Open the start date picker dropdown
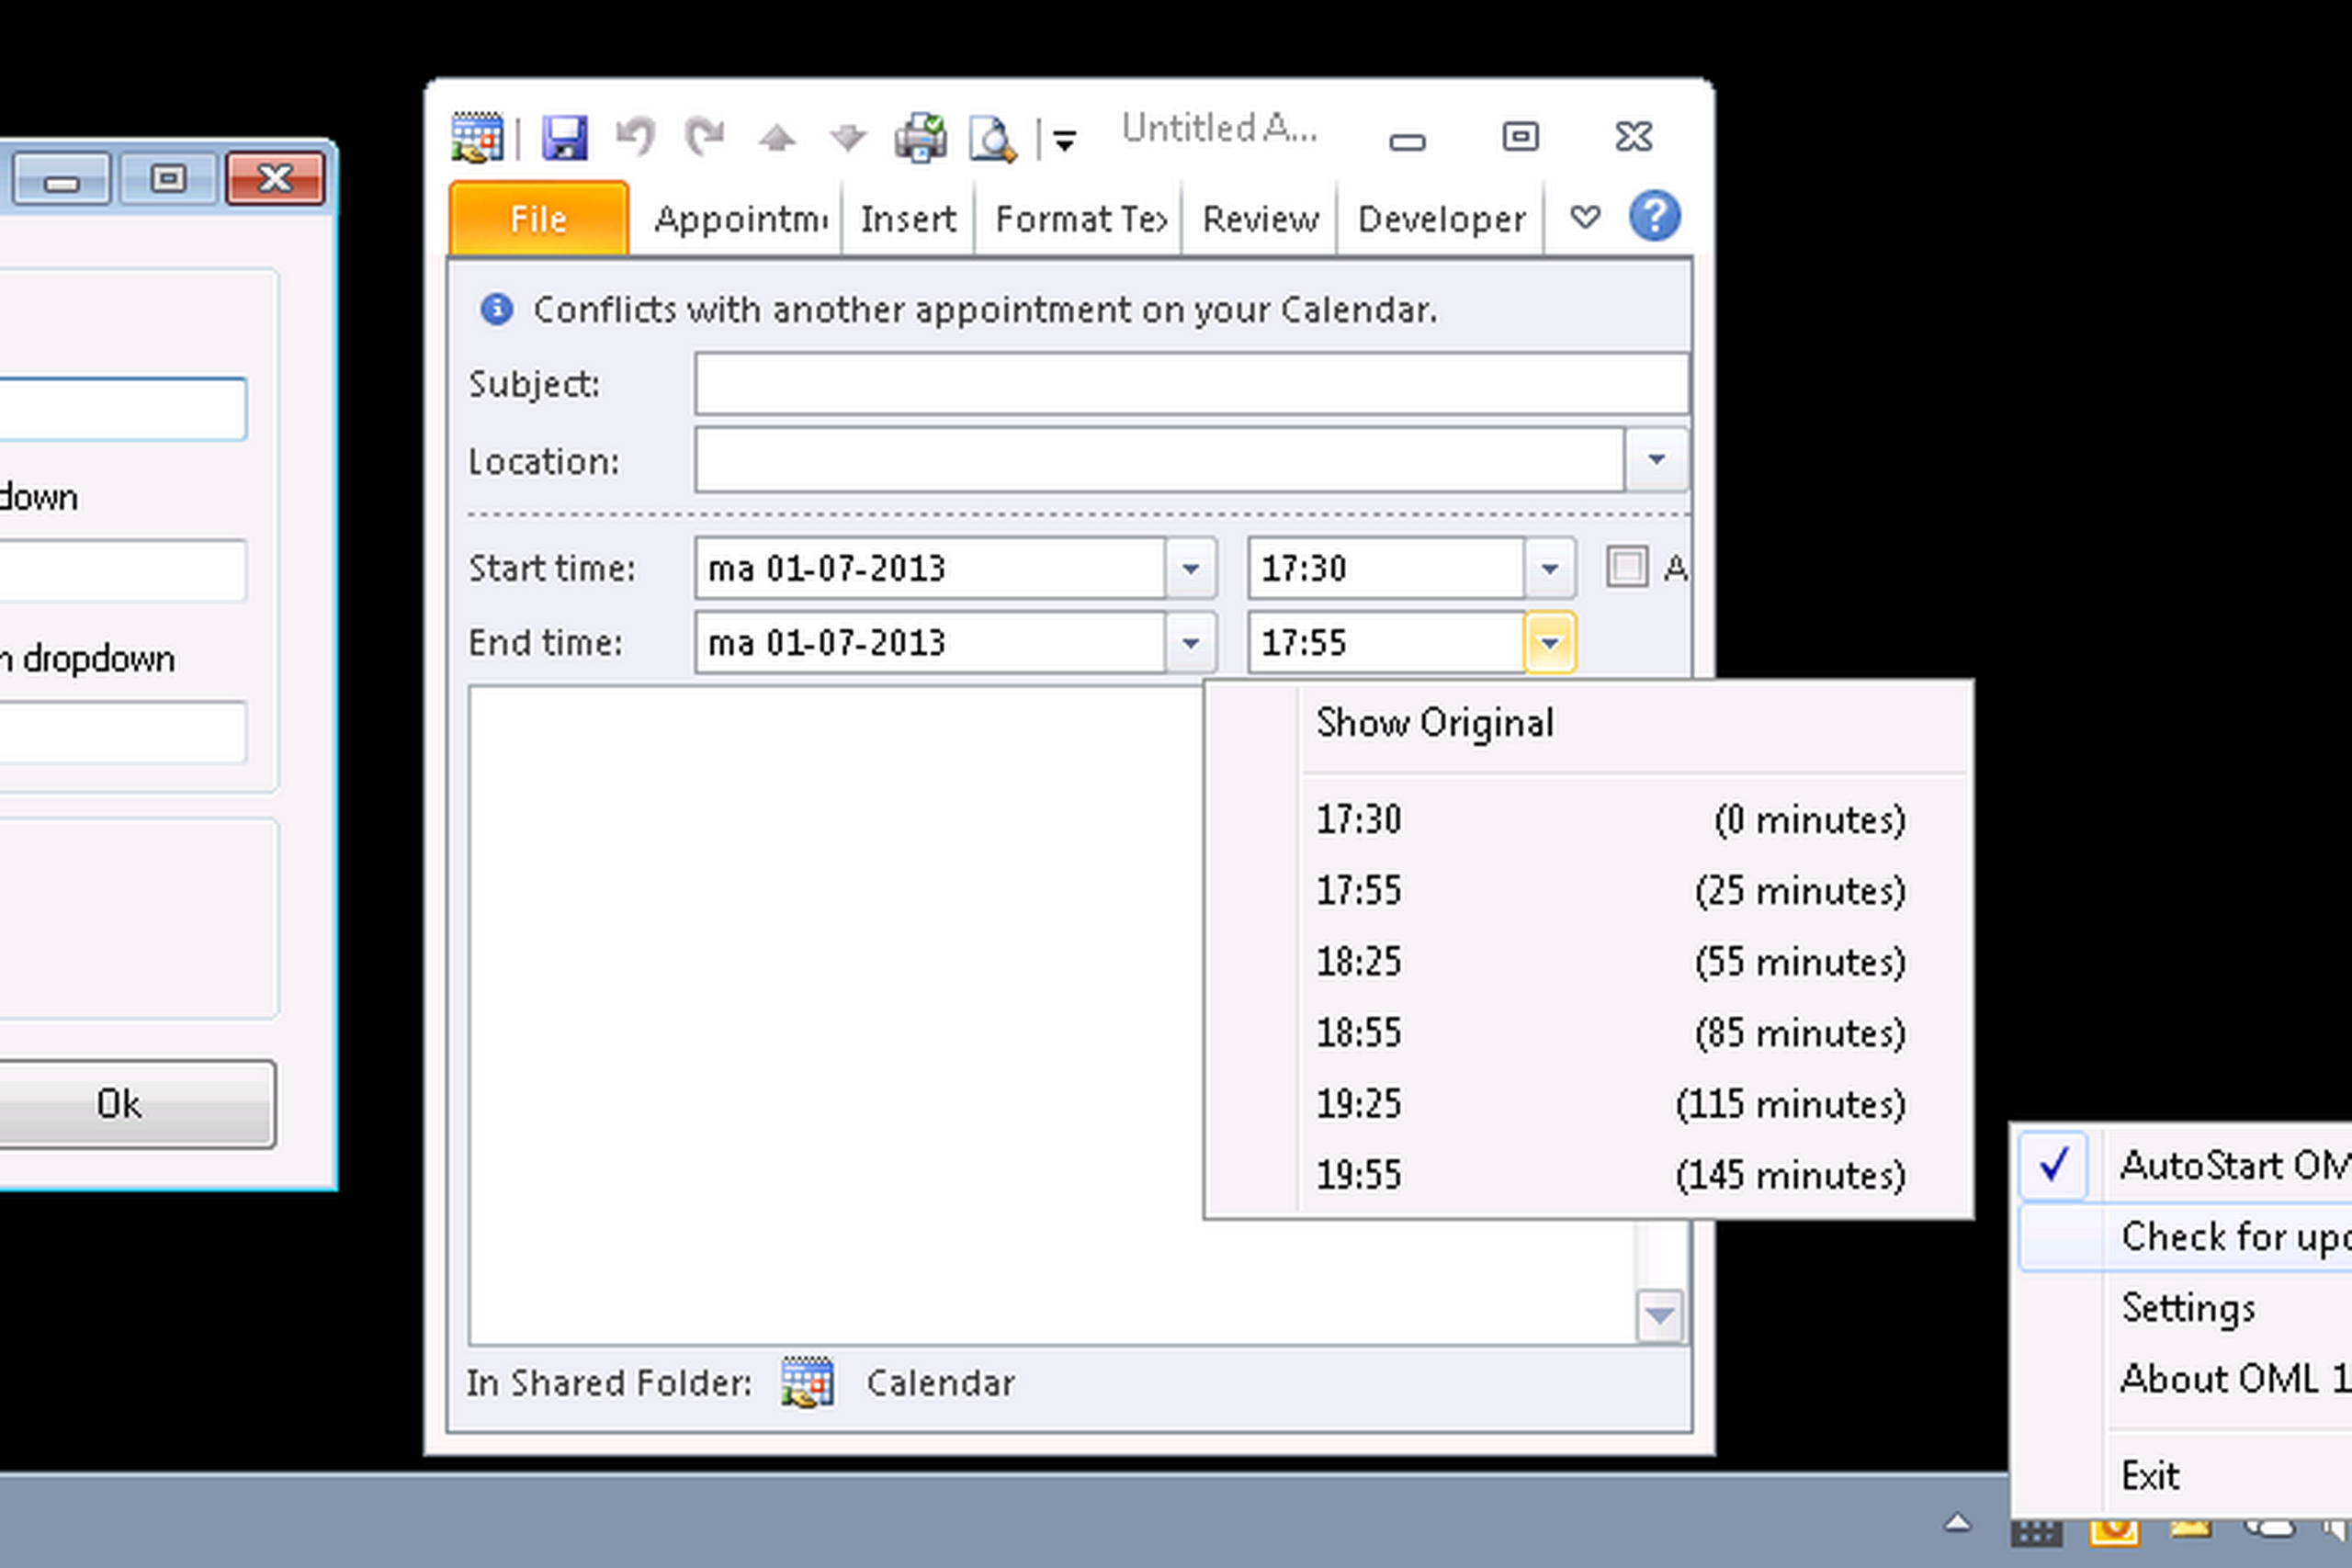 (x=1190, y=568)
